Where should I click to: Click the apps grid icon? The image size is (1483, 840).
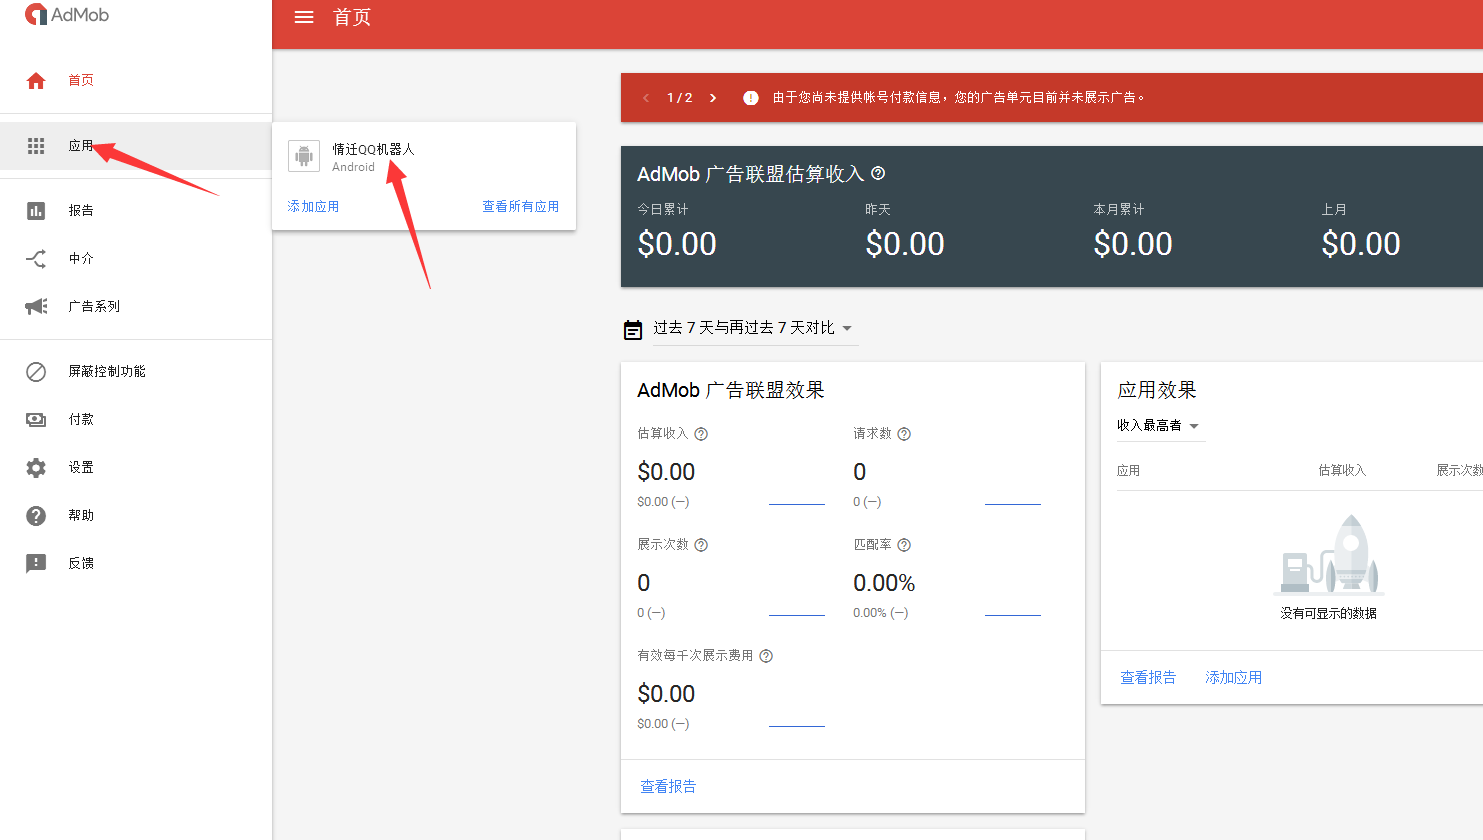coord(36,146)
